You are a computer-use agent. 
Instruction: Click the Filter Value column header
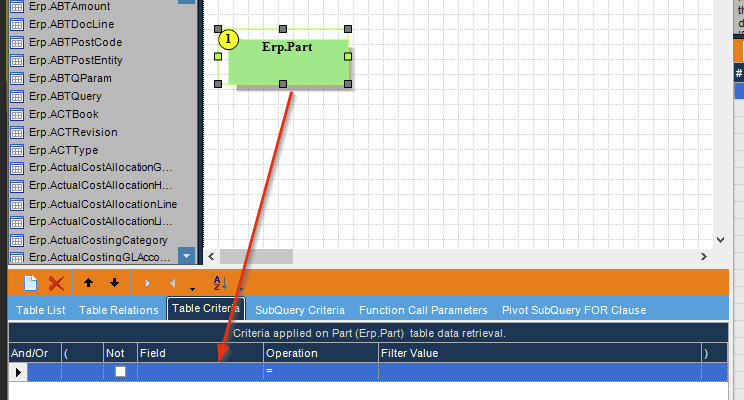539,353
